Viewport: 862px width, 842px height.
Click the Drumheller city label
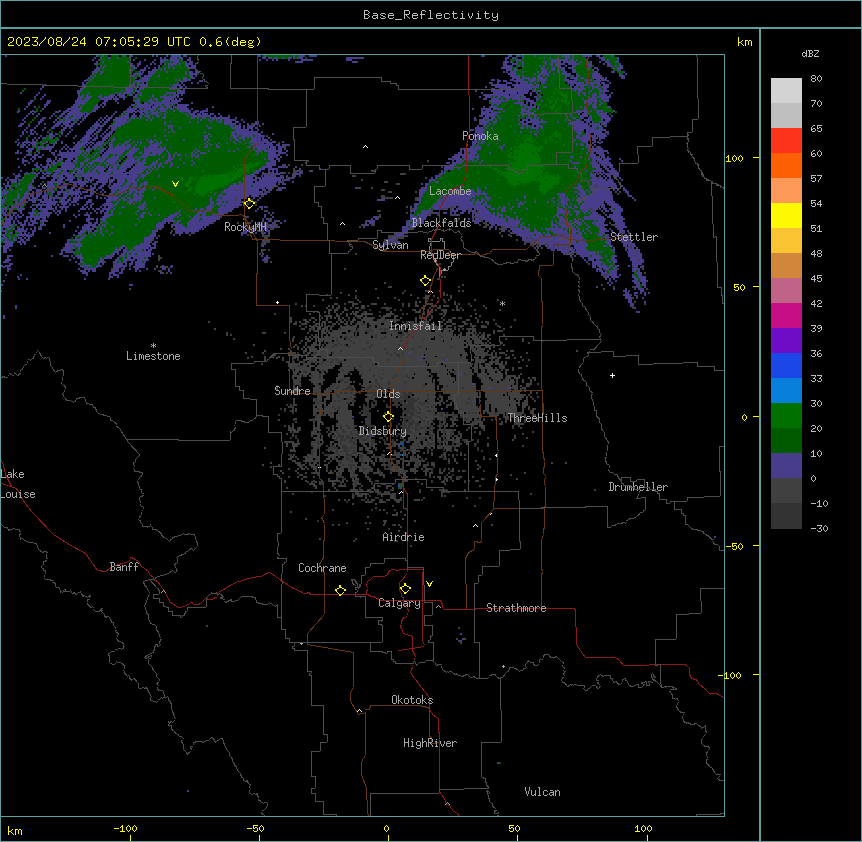(x=638, y=487)
